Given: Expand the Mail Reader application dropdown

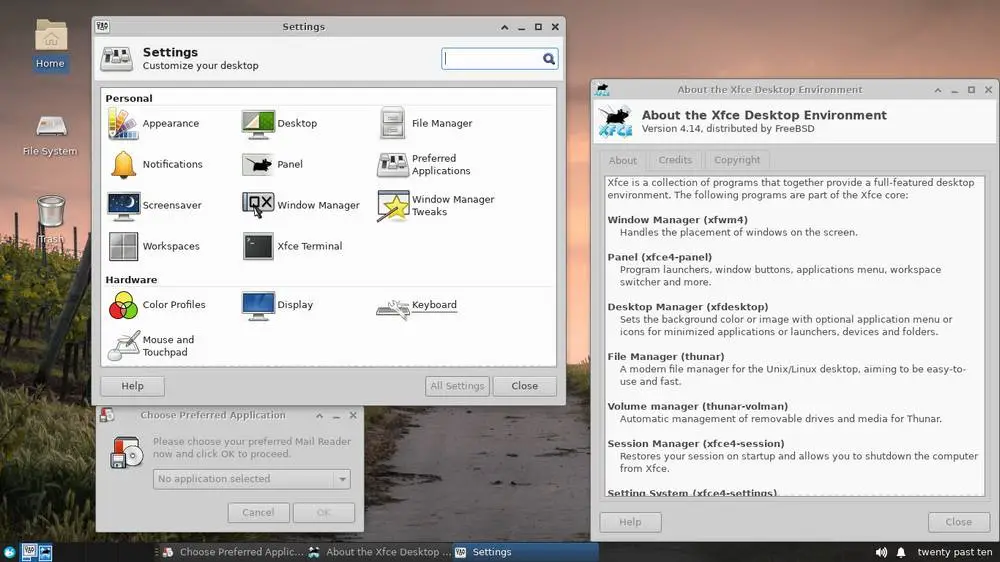Looking at the screenshot, I should click(343, 480).
